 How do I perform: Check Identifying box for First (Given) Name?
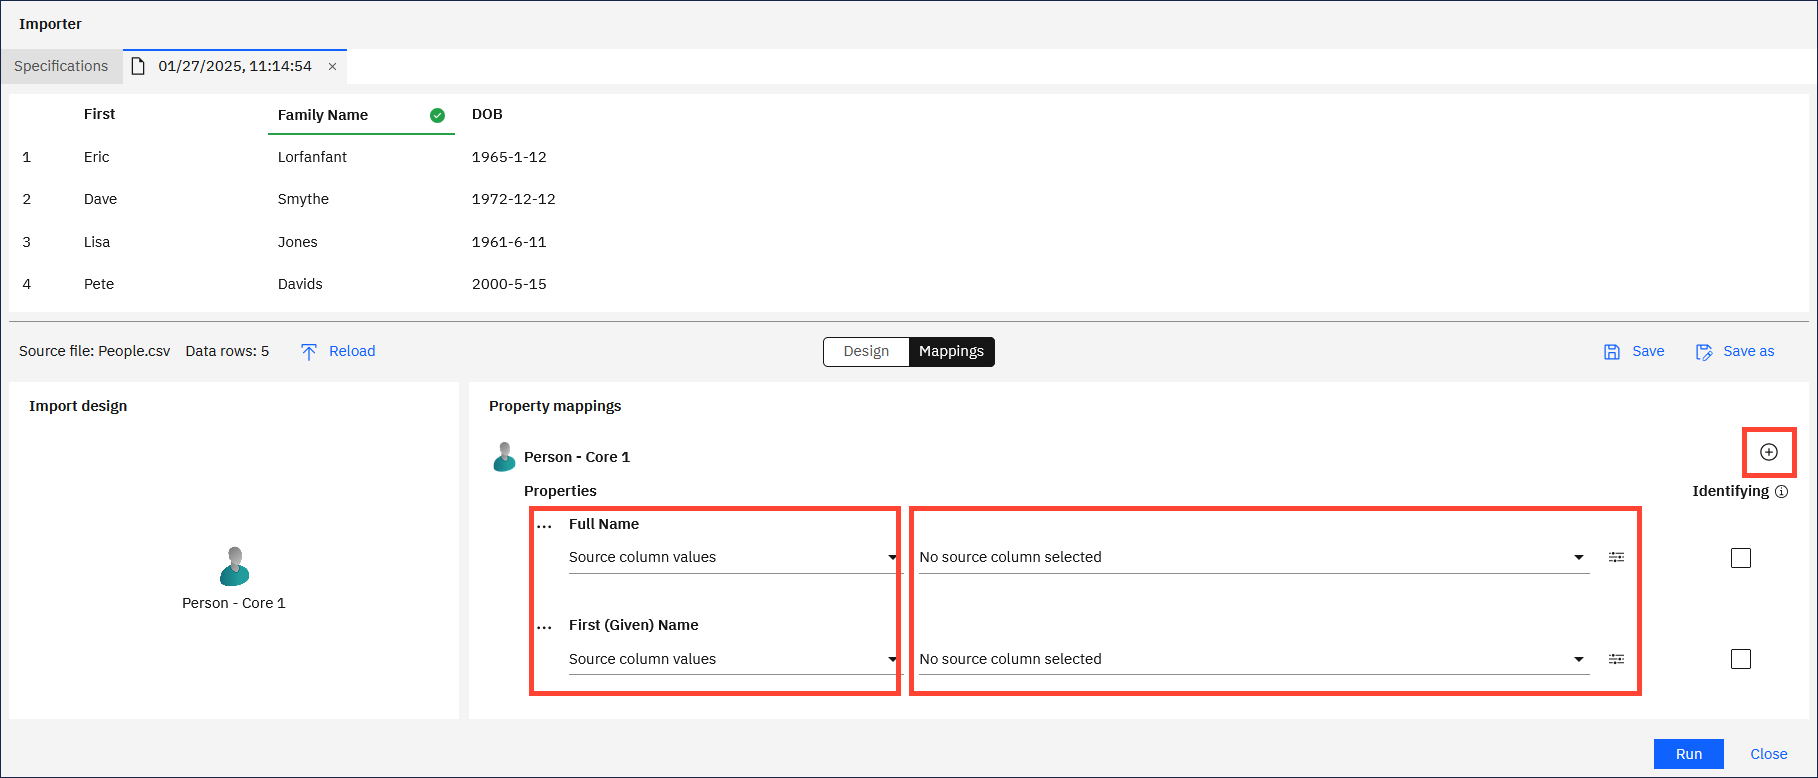[1741, 659]
